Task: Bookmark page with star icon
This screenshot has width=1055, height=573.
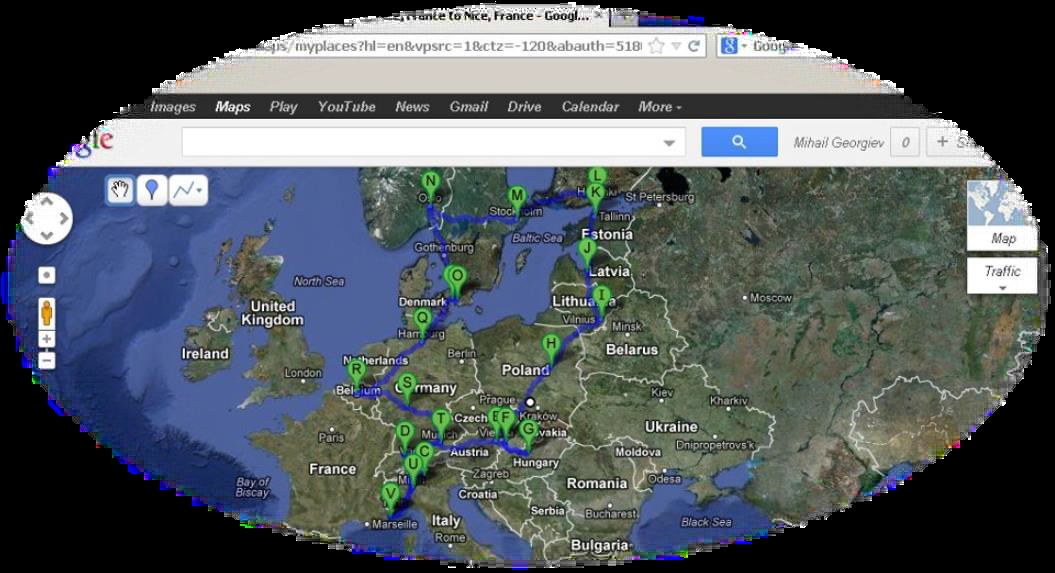Action: click(x=656, y=46)
